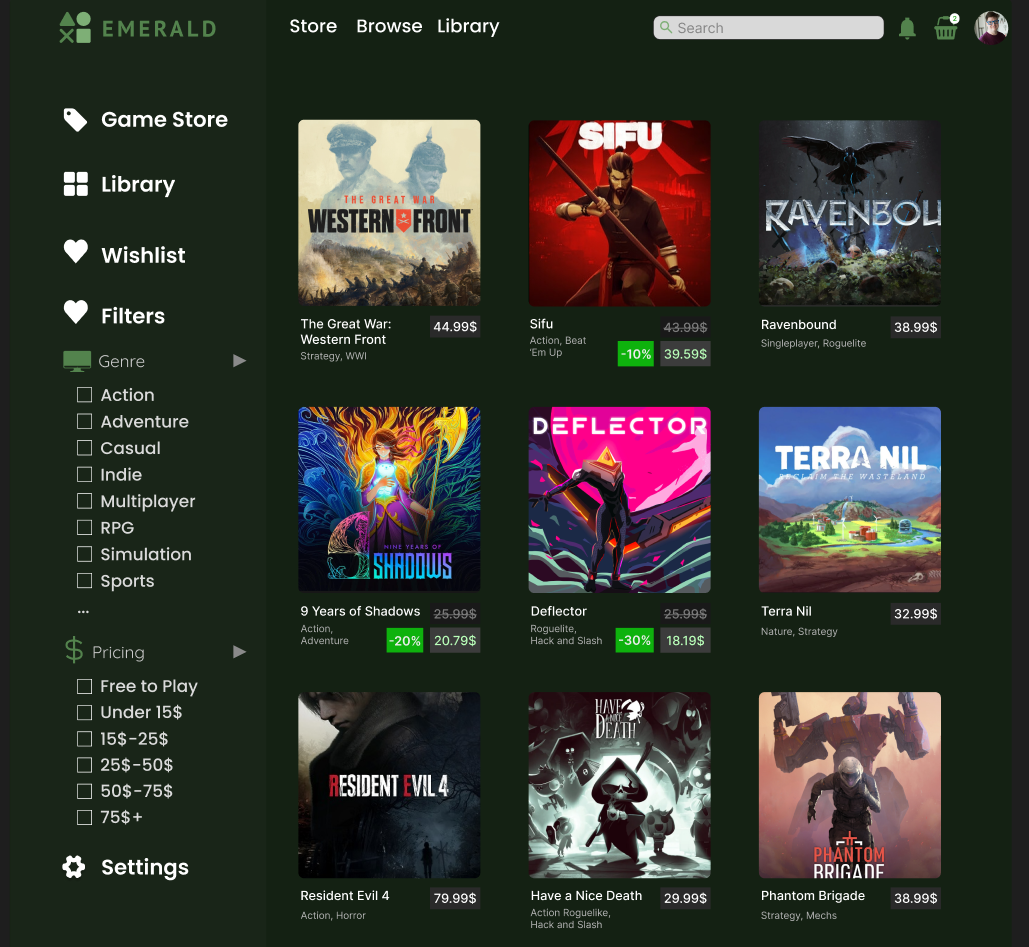Click the Settings gear icon
Screen dimensions: 1029x947
click(x=74, y=867)
